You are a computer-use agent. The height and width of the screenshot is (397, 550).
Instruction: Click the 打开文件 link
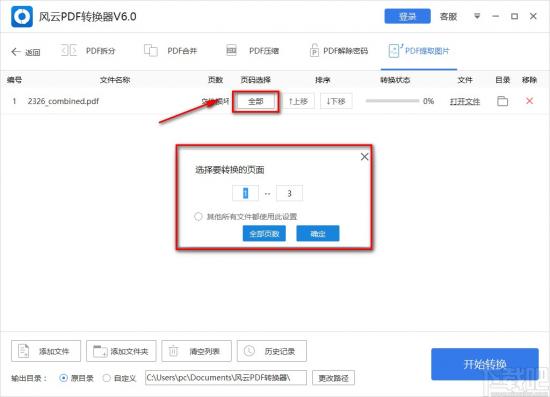coord(465,101)
